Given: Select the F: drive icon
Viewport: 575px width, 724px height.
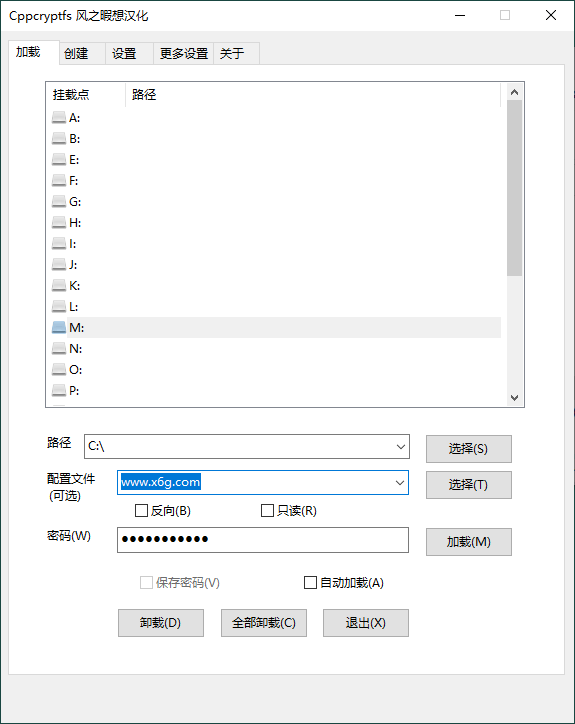Looking at the screenshot, I should tap(59, 181).
